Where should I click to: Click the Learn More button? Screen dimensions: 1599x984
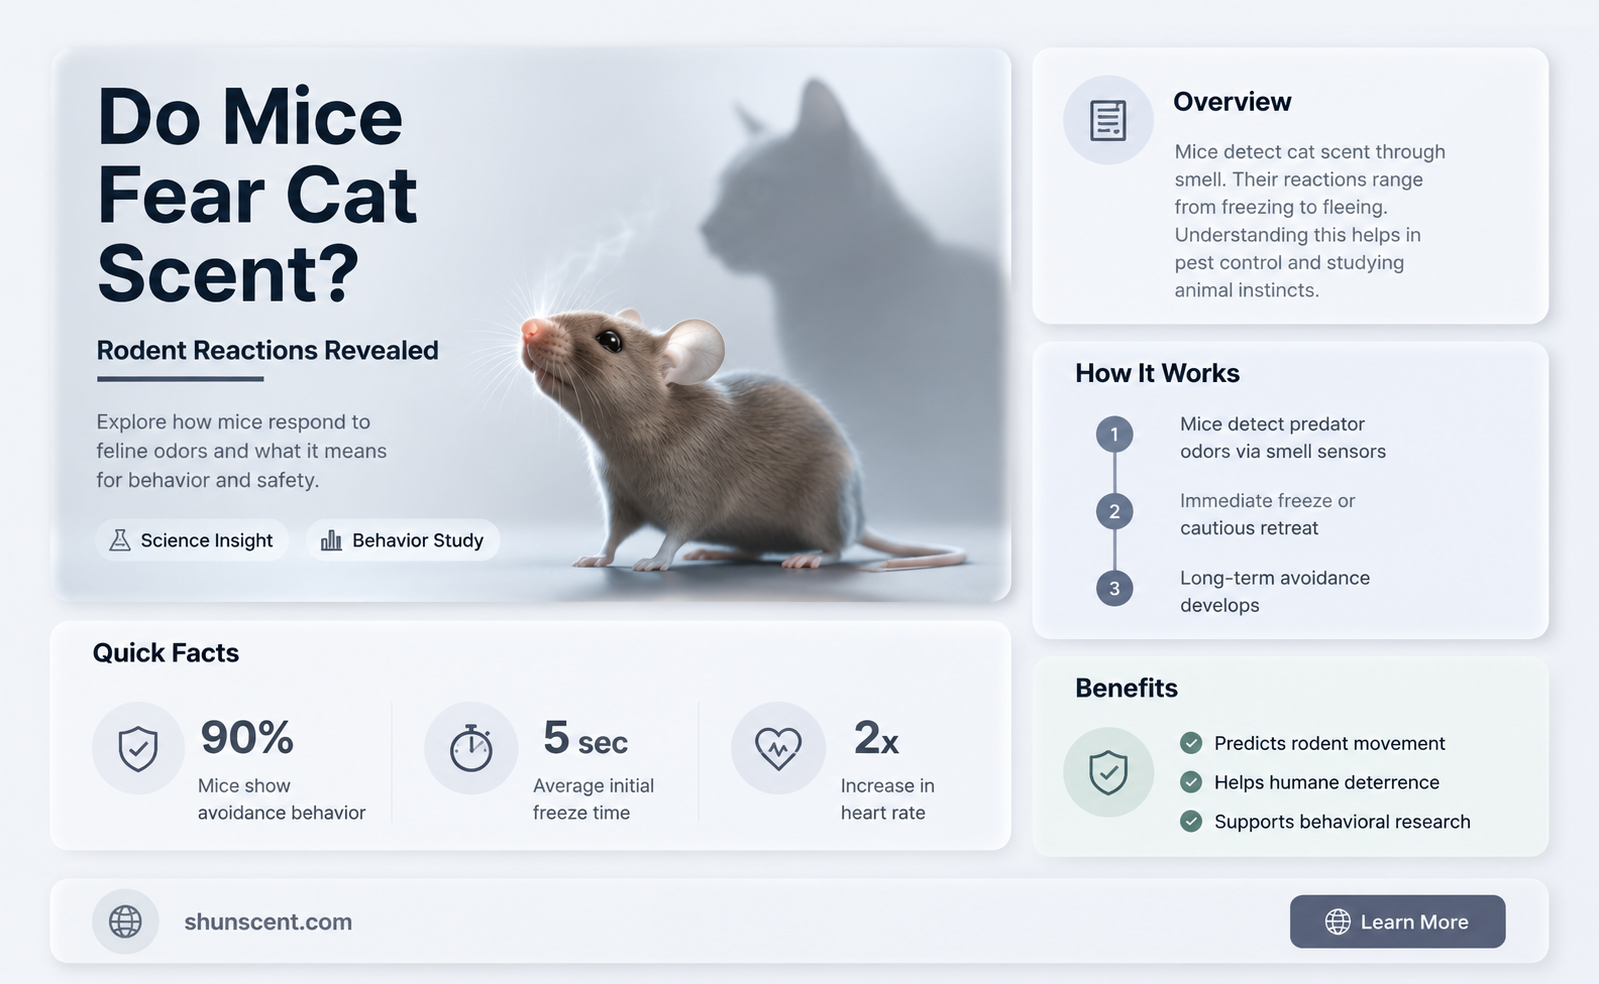point(1397,921)
